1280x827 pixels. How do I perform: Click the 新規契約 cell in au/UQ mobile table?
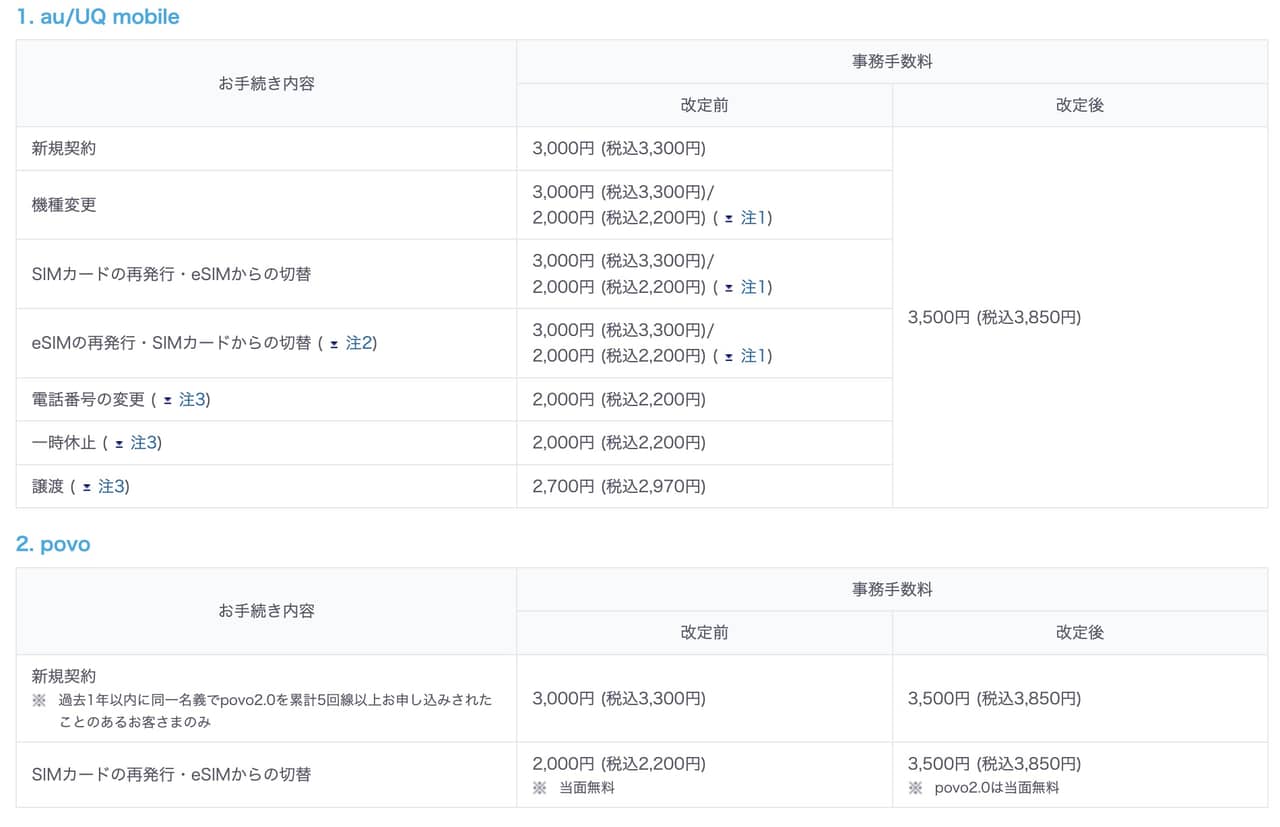point(64,149)
